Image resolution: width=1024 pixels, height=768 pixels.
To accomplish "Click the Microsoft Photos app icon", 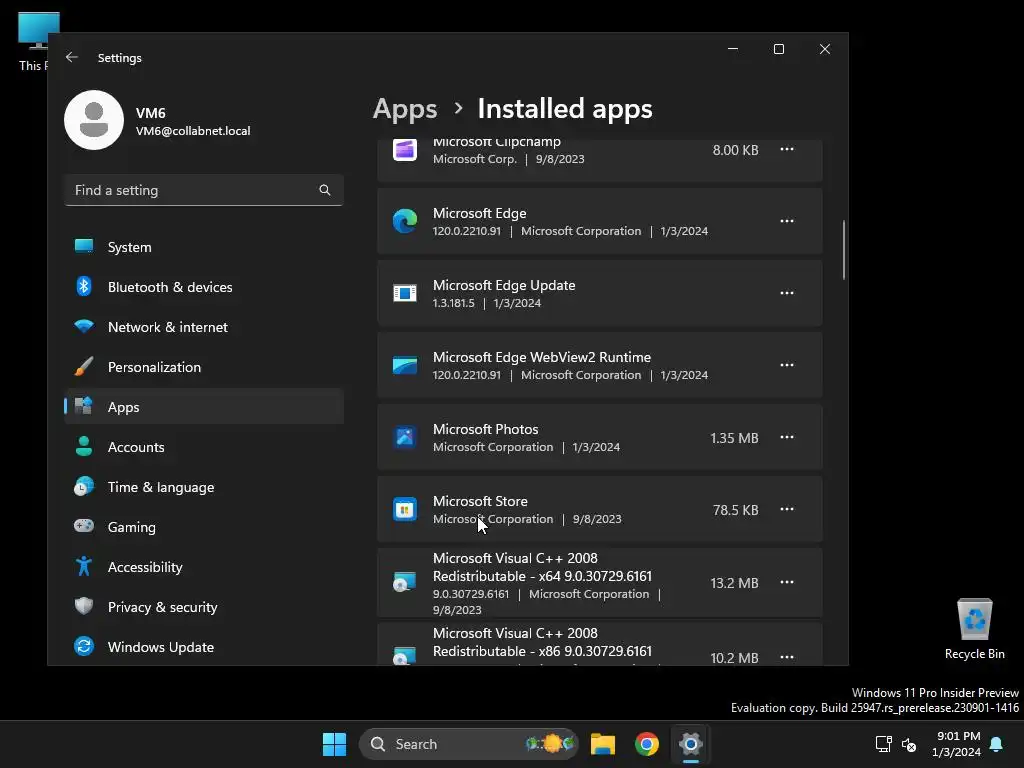I will (x=405, y=437).
